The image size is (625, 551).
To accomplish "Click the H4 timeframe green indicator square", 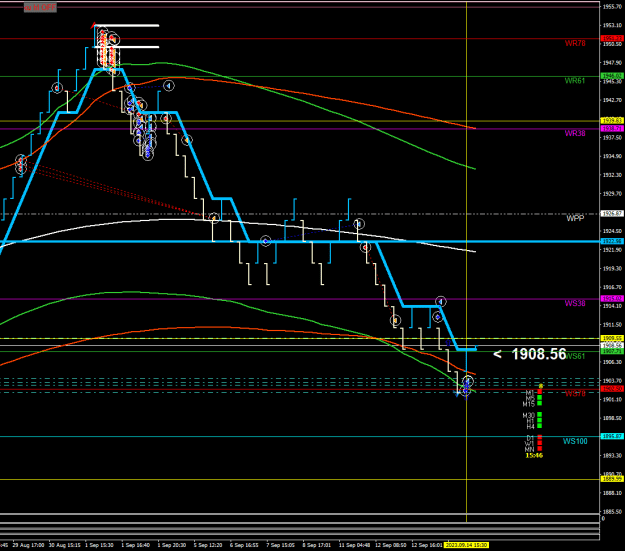I will point(540,426).
